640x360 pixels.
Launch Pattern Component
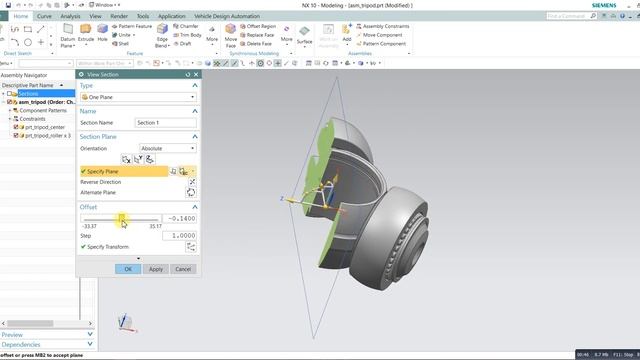(x=381, y=44)
